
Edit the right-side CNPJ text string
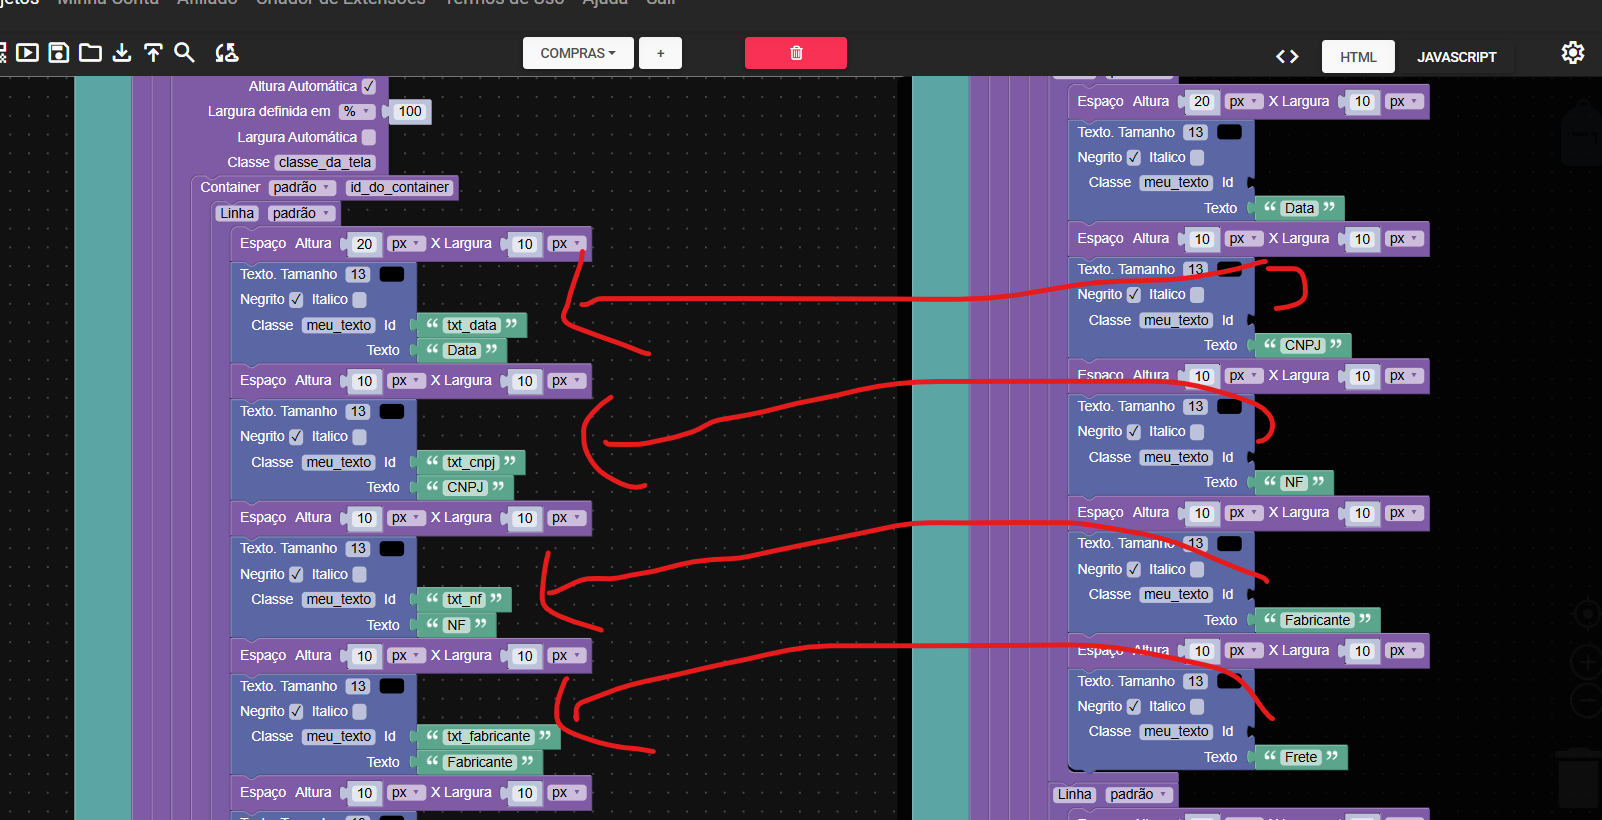coord(1302,345)
